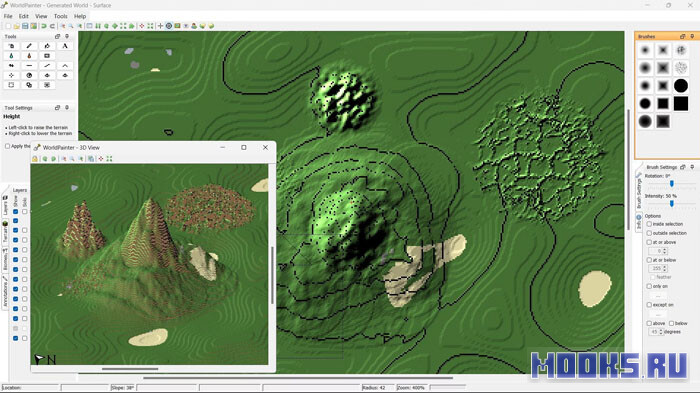Image resolution: width=700 pixels, height=393 pixels.
Task: Select the large solid black square brush
Action: click(681, 104)
